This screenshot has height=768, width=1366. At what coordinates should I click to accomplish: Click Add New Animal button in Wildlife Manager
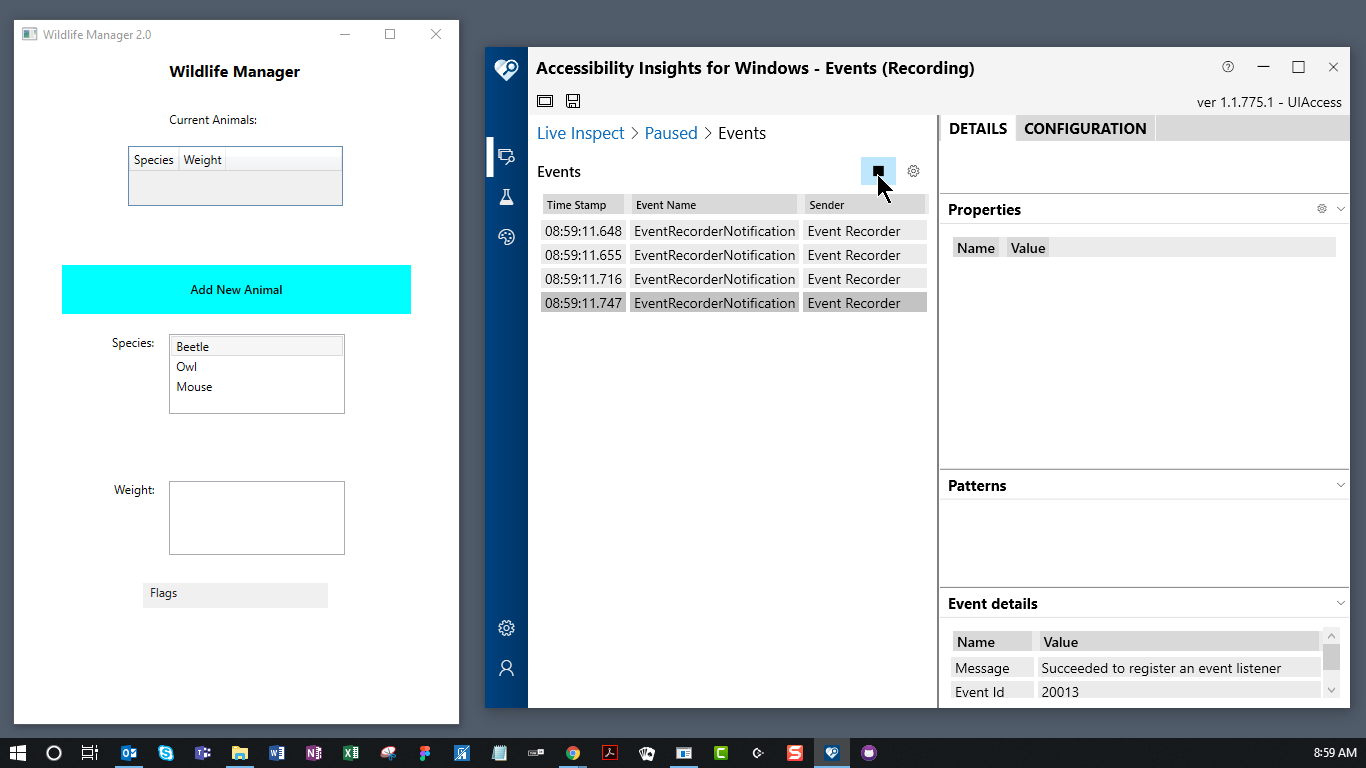click(x=236, y=289)
